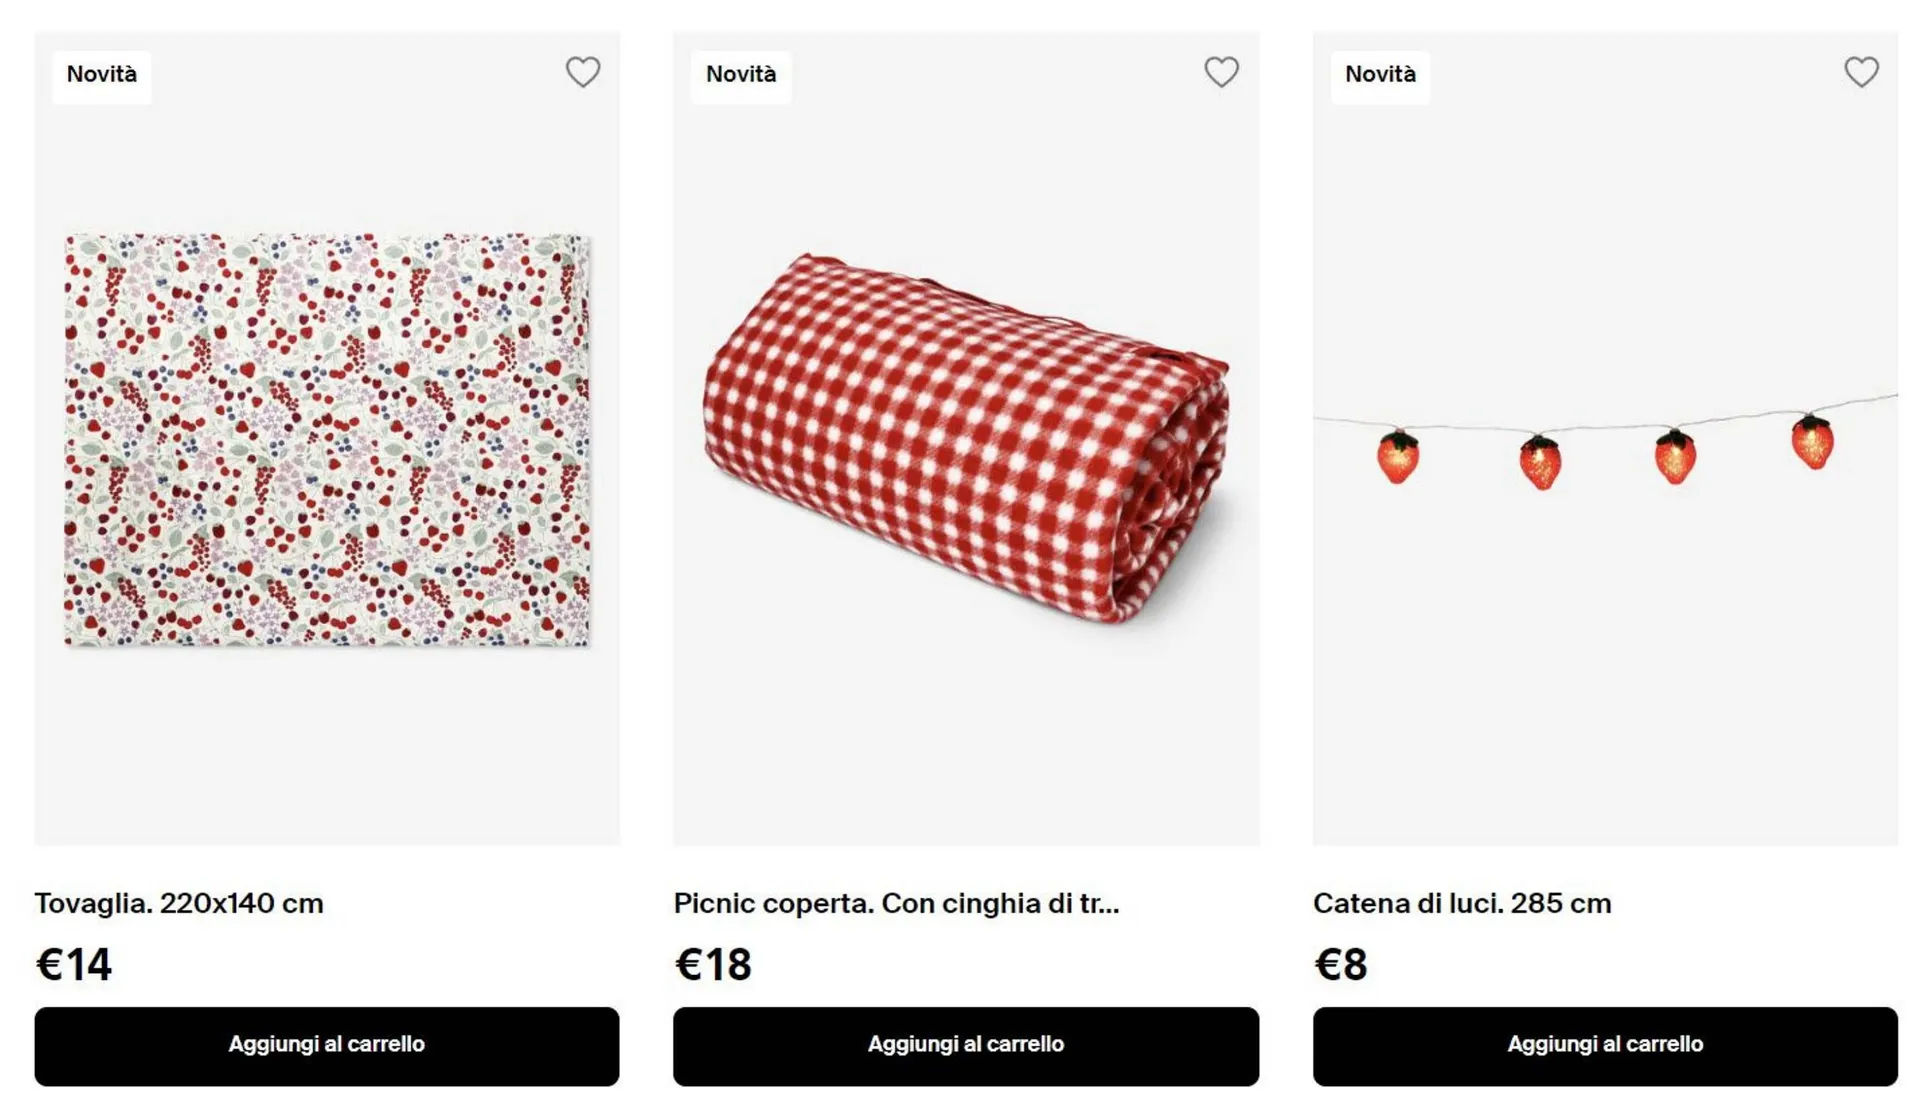The image size is (1920, 1115).
Task: Click the Novità badge on the tablecloth
Action: (x=102, y=75)
